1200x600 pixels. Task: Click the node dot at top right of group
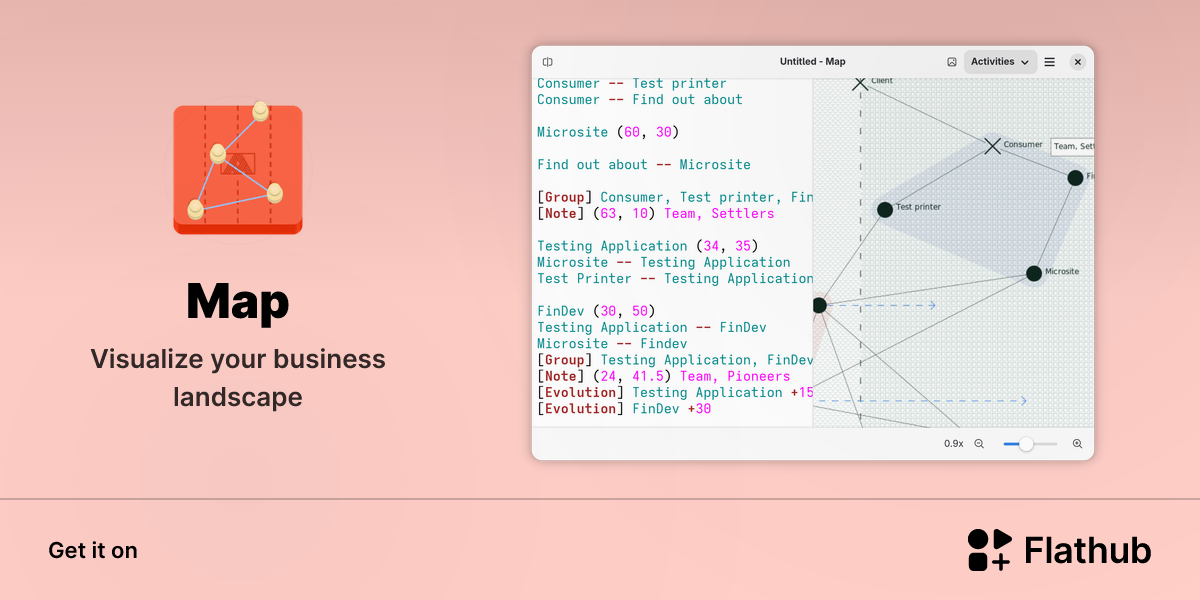(1075, 178)
